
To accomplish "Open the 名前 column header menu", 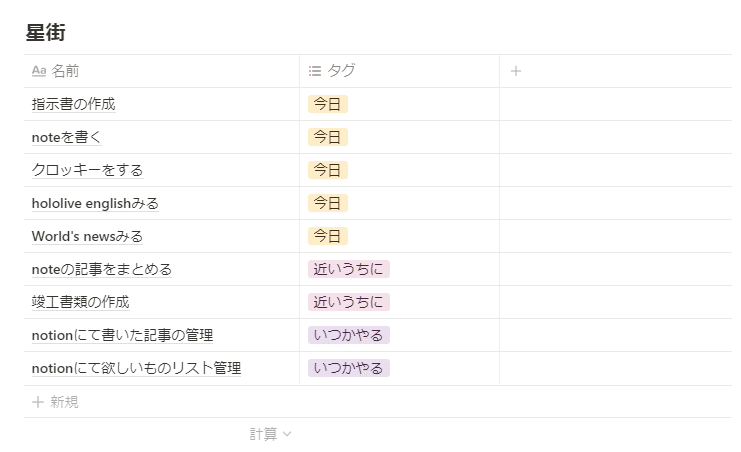I will click(66, 71).
